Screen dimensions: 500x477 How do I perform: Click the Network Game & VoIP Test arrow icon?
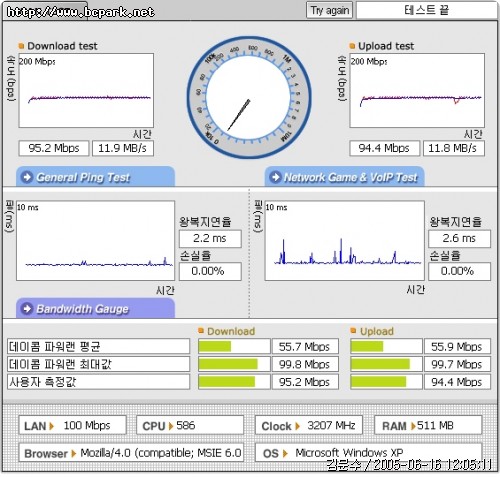275,177
